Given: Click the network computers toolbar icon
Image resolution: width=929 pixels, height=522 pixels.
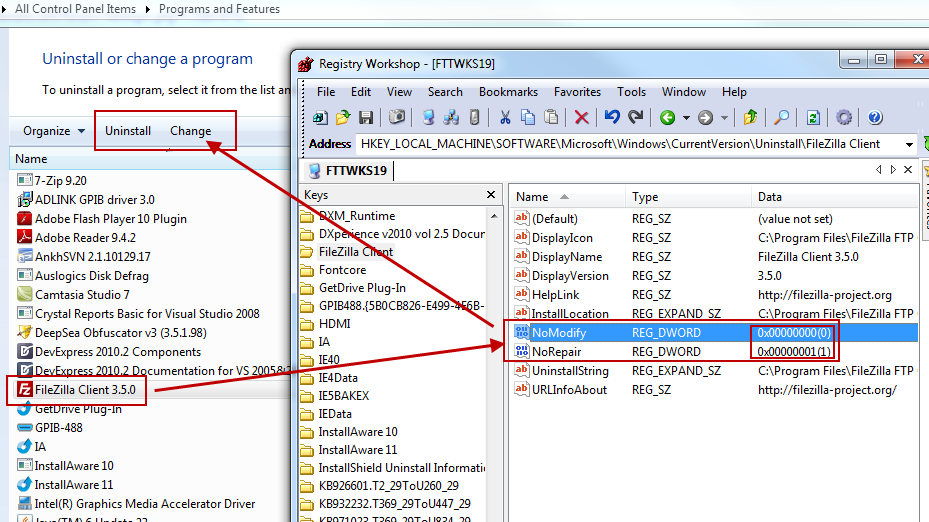Looking at the screenshot, I should [x=451, y=117].
